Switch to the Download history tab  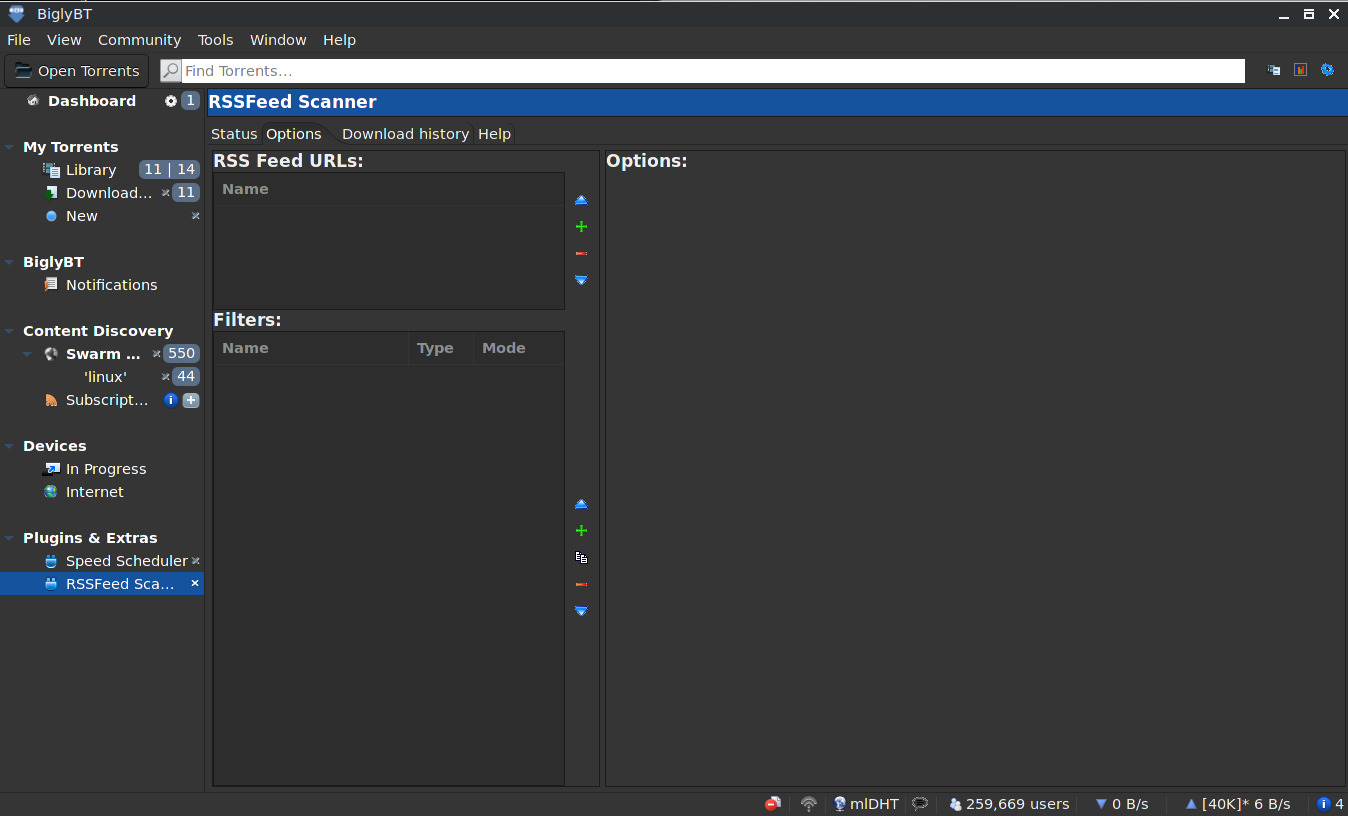[x=405, y=133]
